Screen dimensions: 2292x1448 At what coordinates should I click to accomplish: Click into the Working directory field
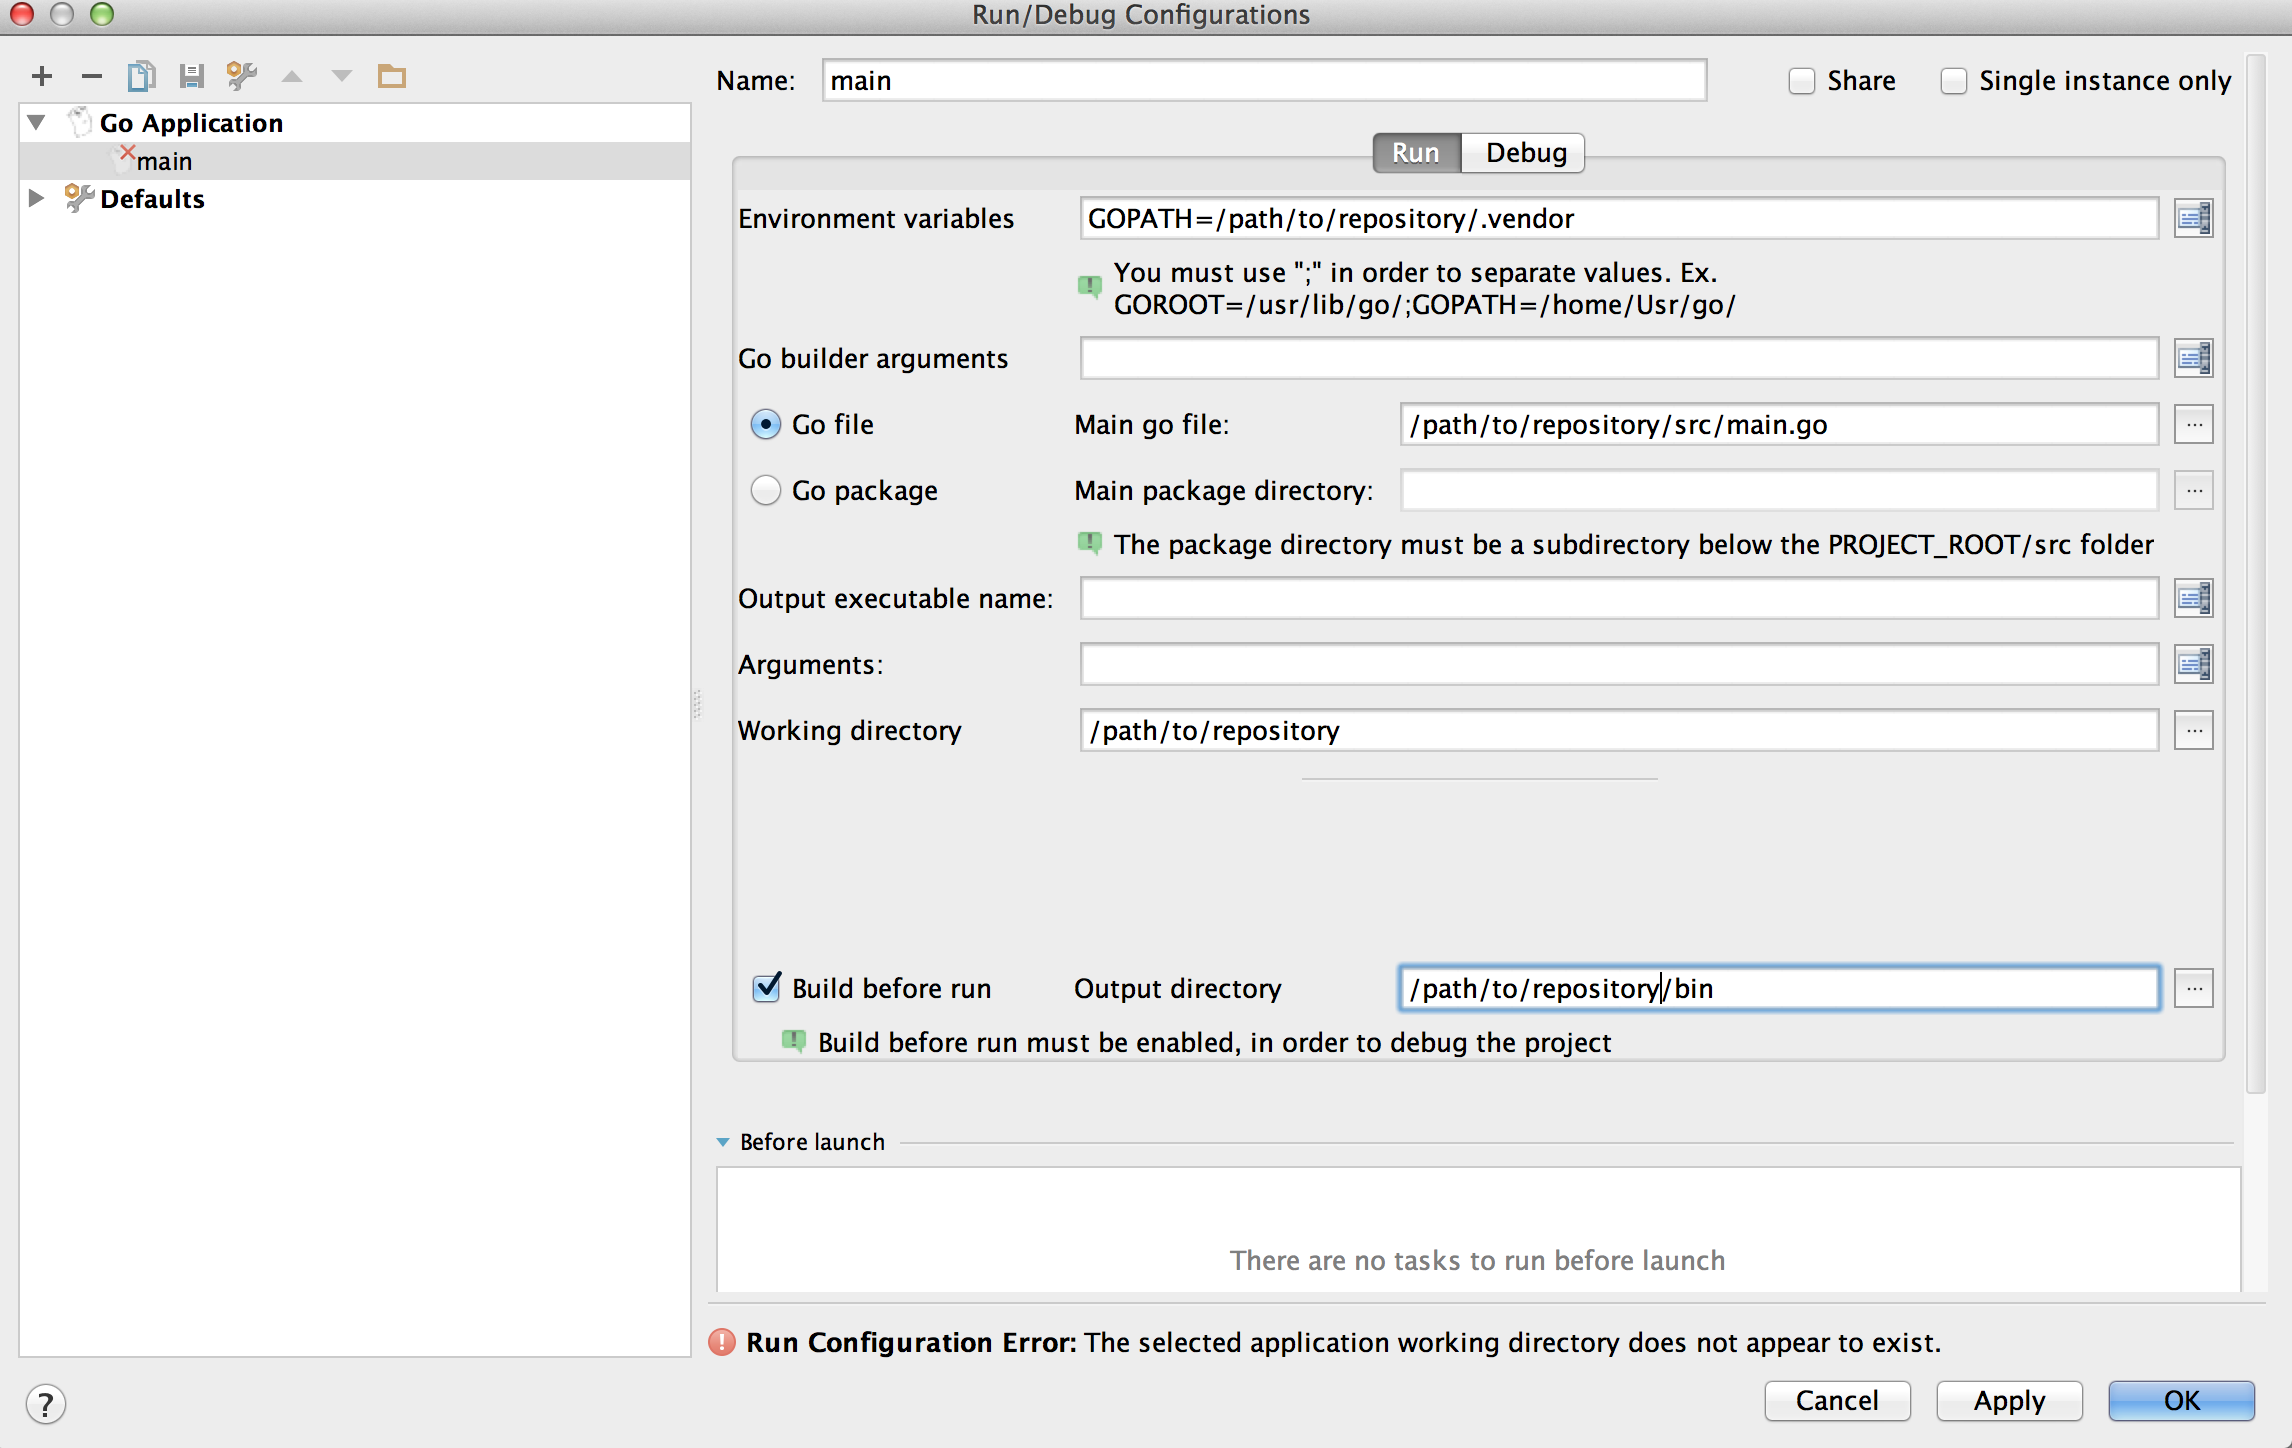pyautogui.click(x=1618, y=731)
